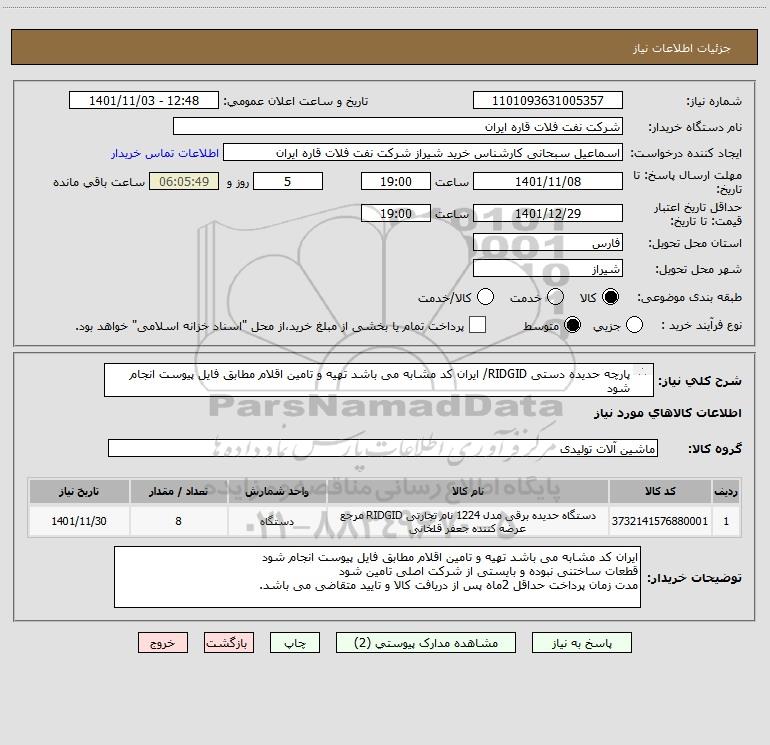Click the announcement date field 1401/11/03 - 12:48

click(144, 100)
